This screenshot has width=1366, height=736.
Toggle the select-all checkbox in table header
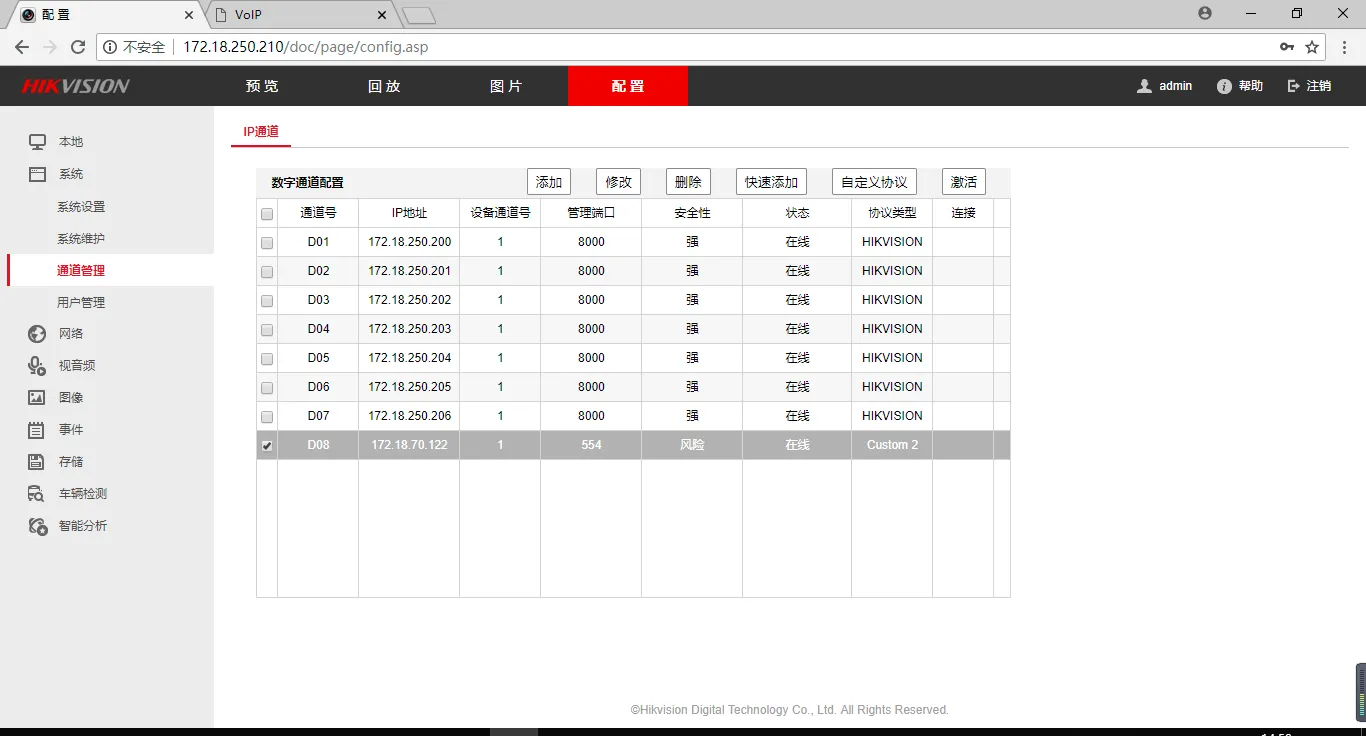tap(266, 212)
